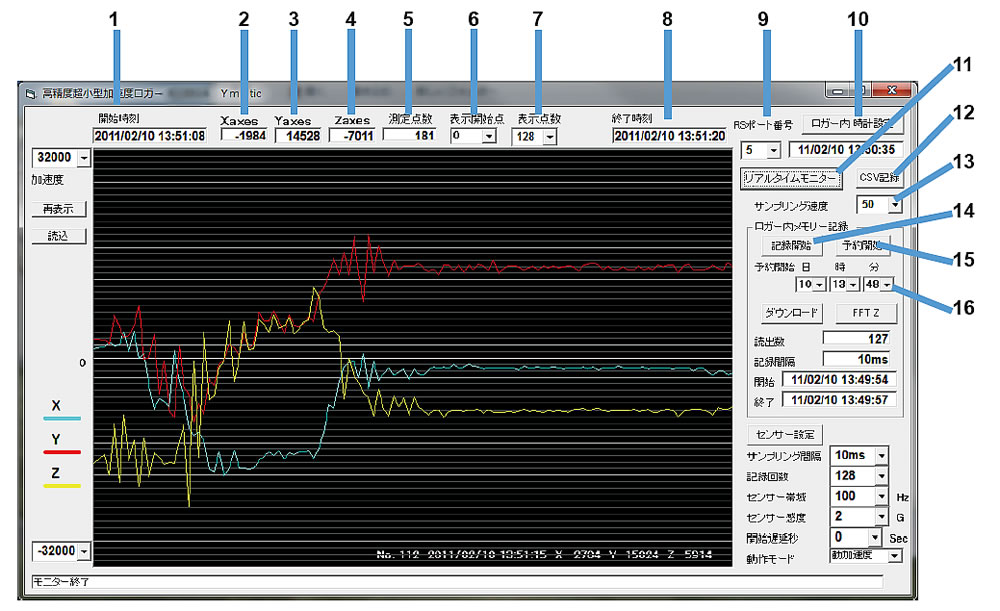This screenshot has height=611, width=1000.
Task: Open the センサー感度 dropdown
Action: (881, 516)
